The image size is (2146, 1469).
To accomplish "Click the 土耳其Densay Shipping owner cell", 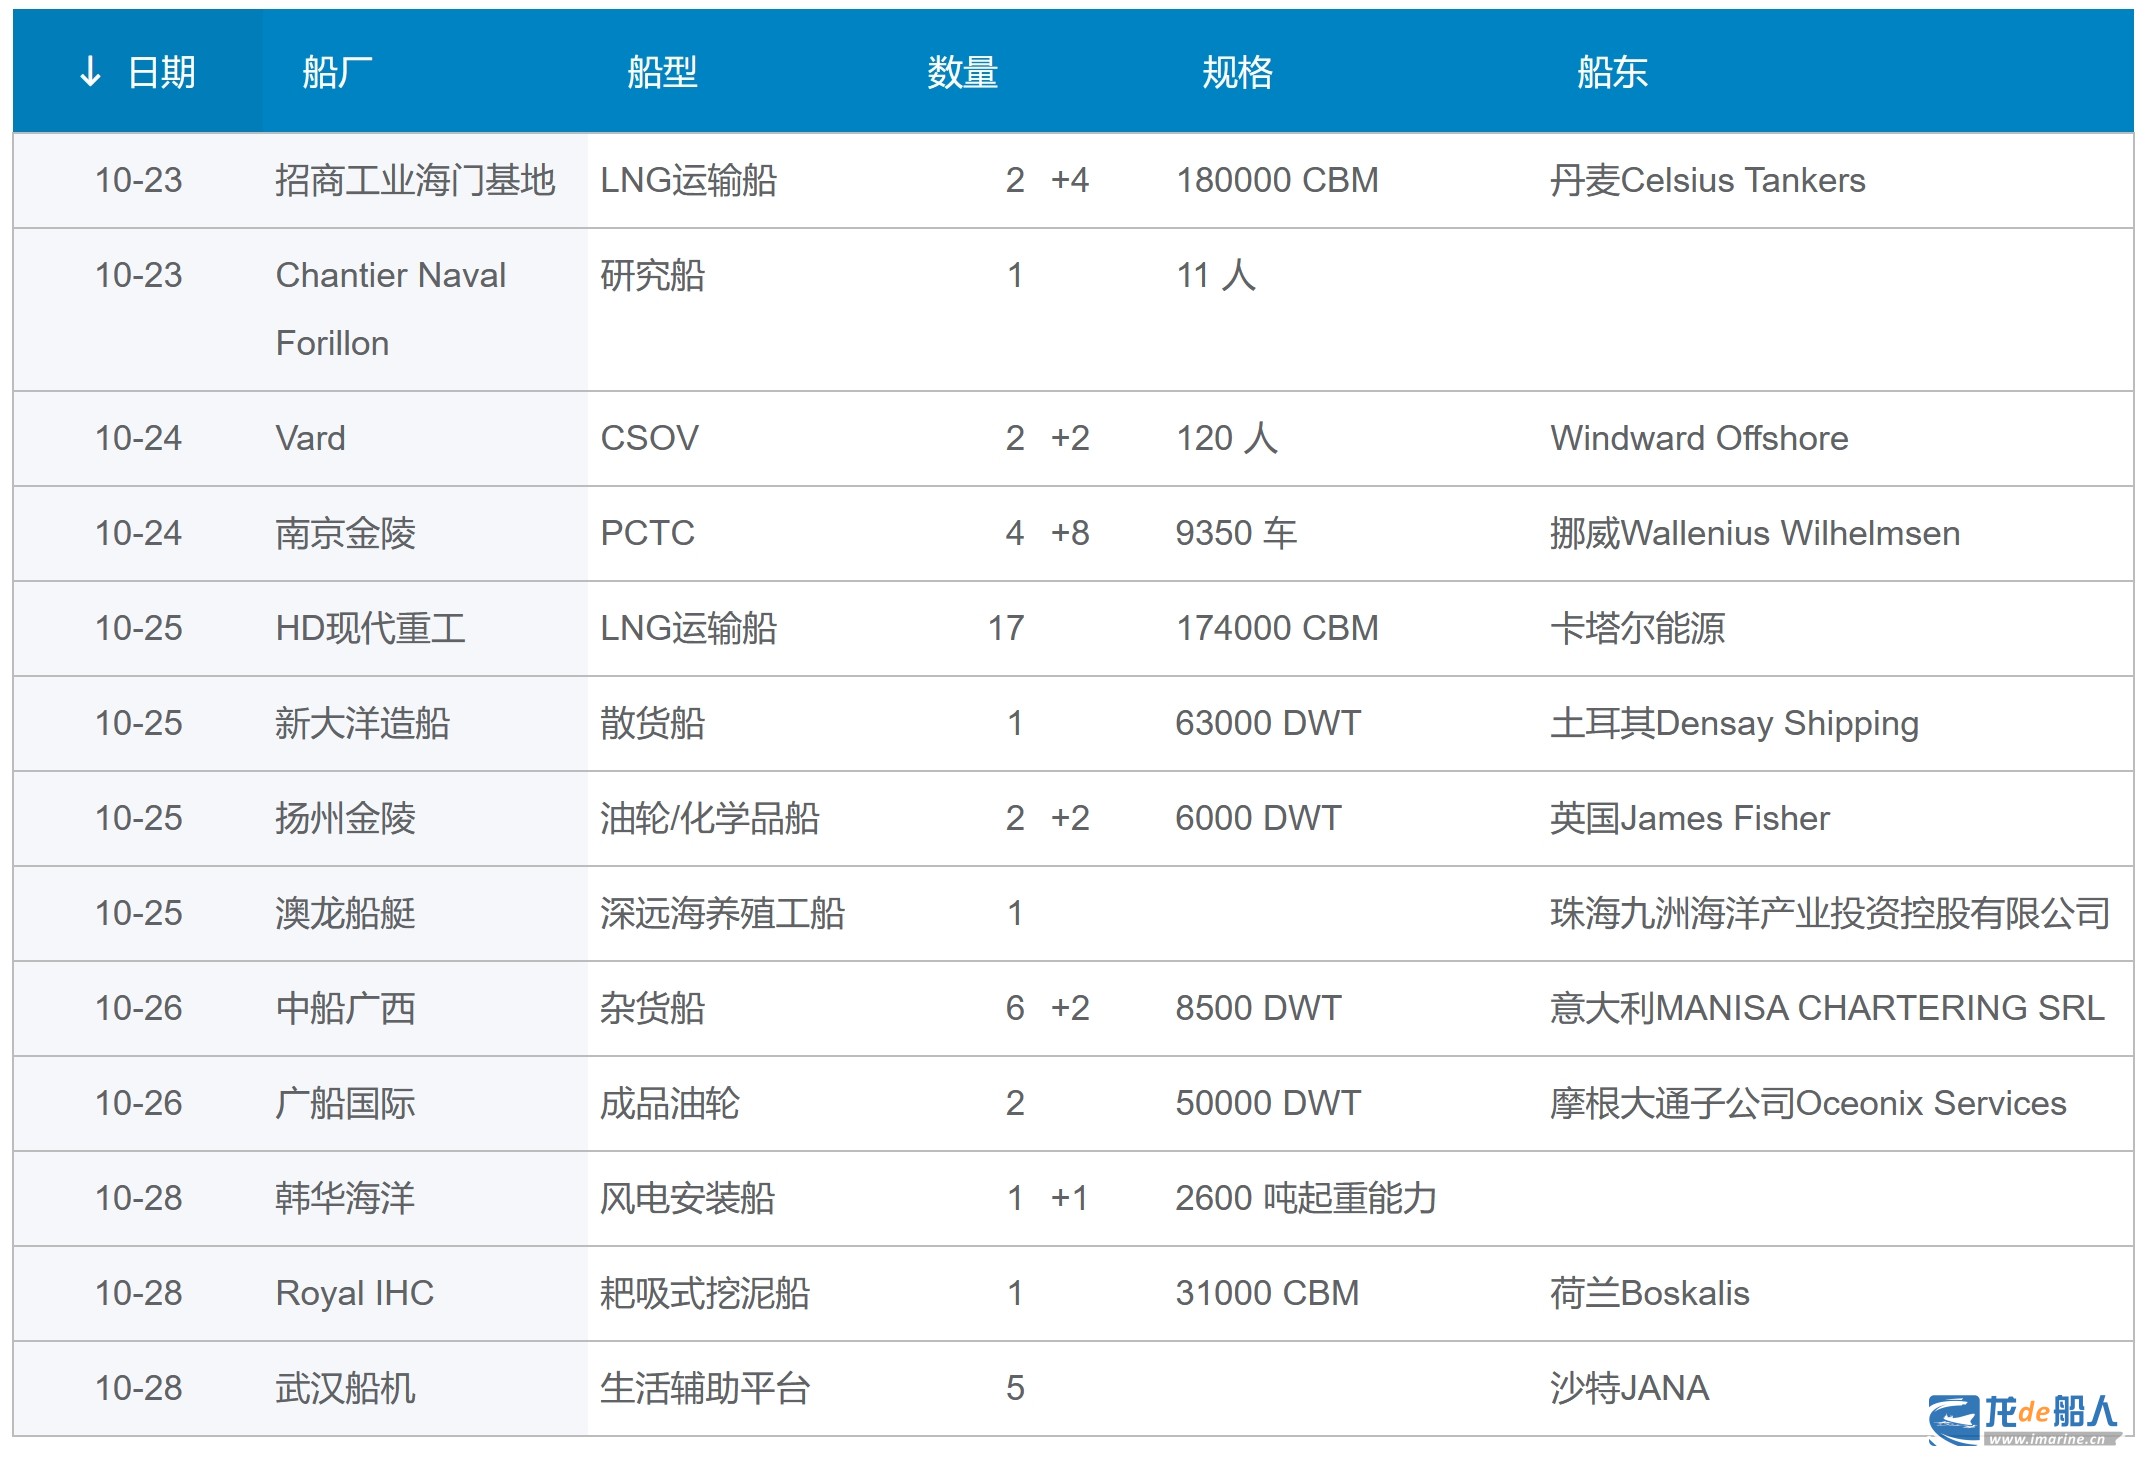I will click(1734, 723).
